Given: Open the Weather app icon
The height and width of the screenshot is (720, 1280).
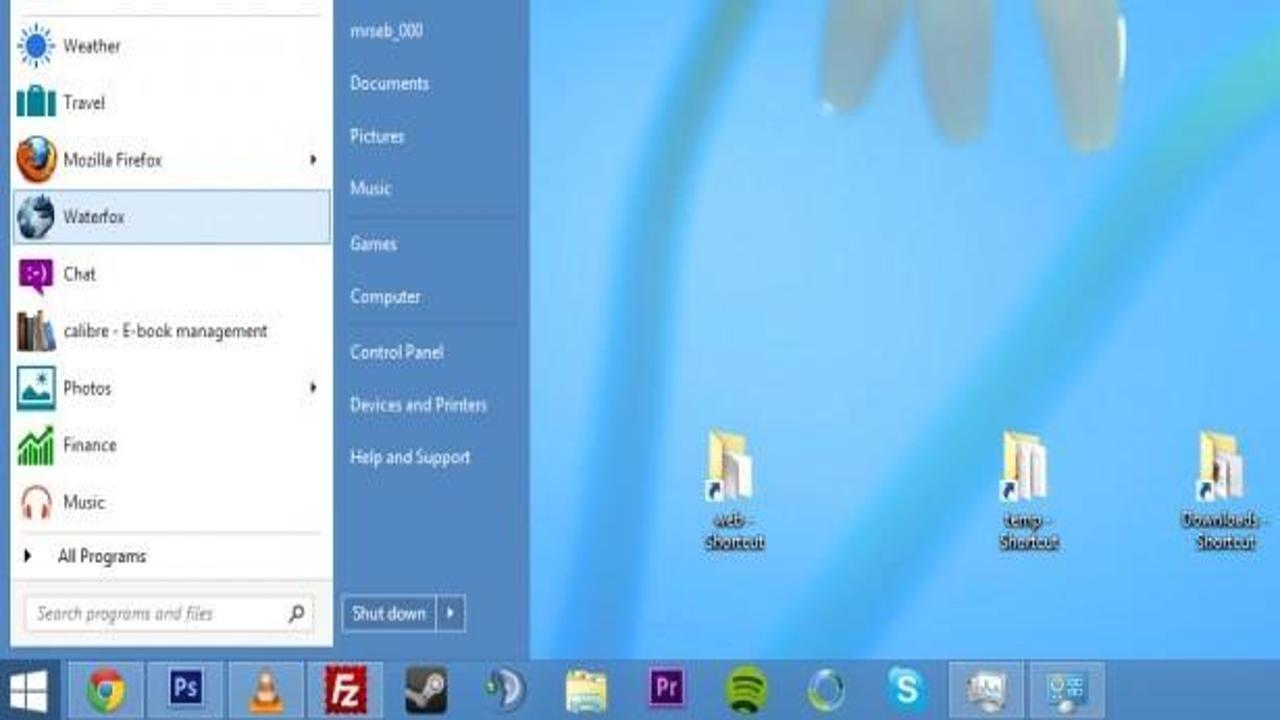Looking at the screenshot, I should [x=36, y=46].
